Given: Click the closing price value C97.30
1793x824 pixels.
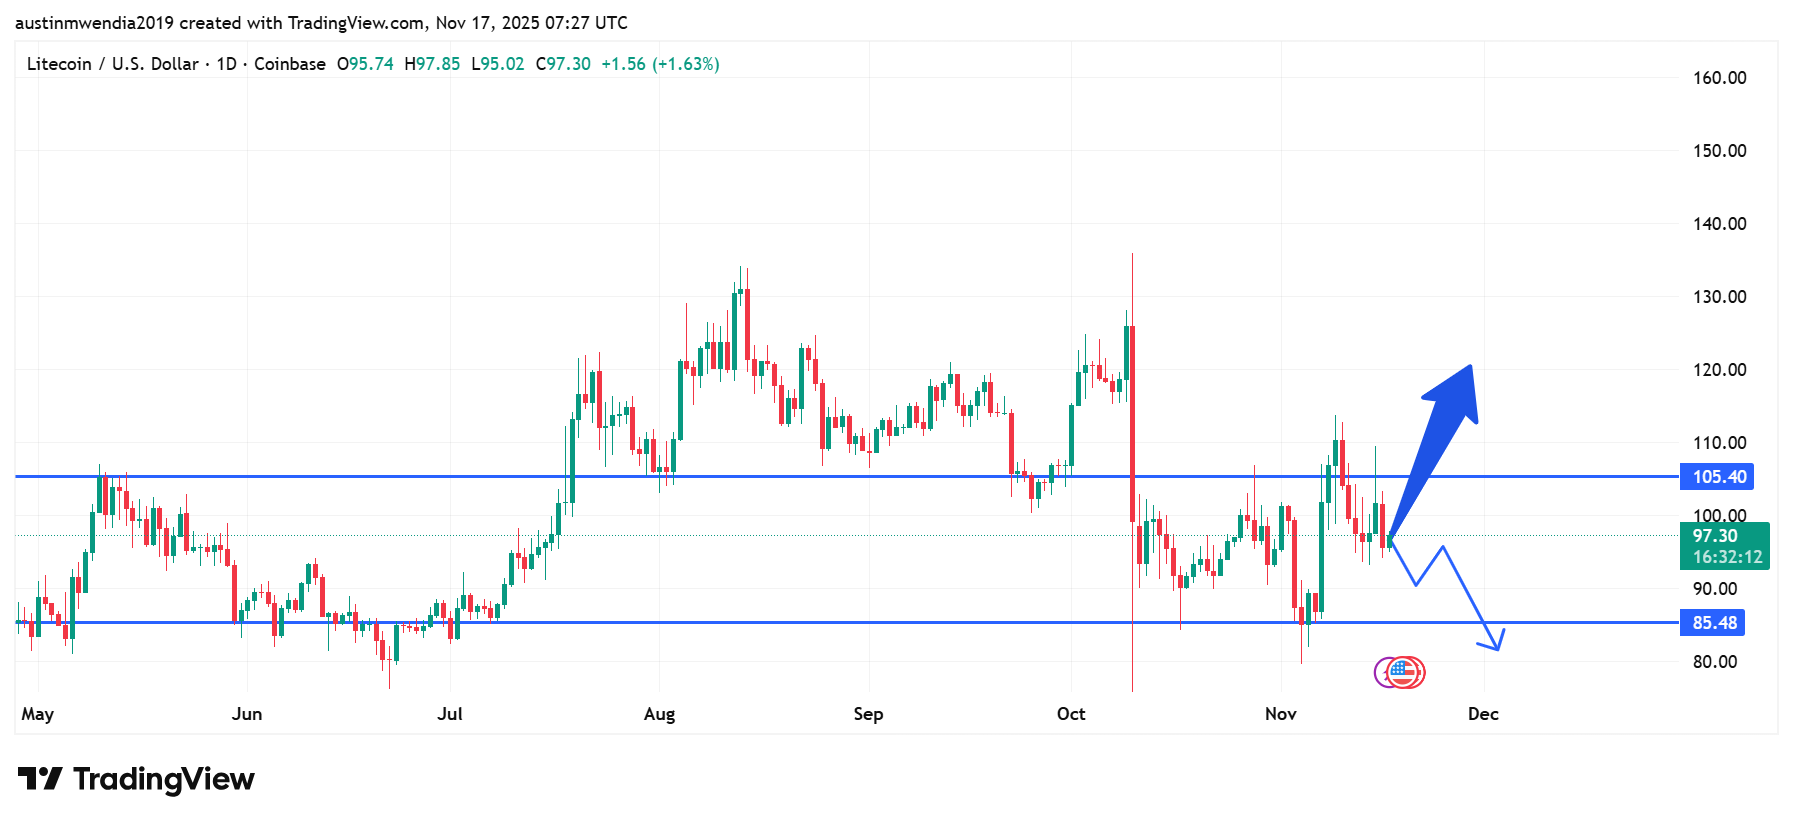Looking at the screenshot, I should (x=563, y=64).
